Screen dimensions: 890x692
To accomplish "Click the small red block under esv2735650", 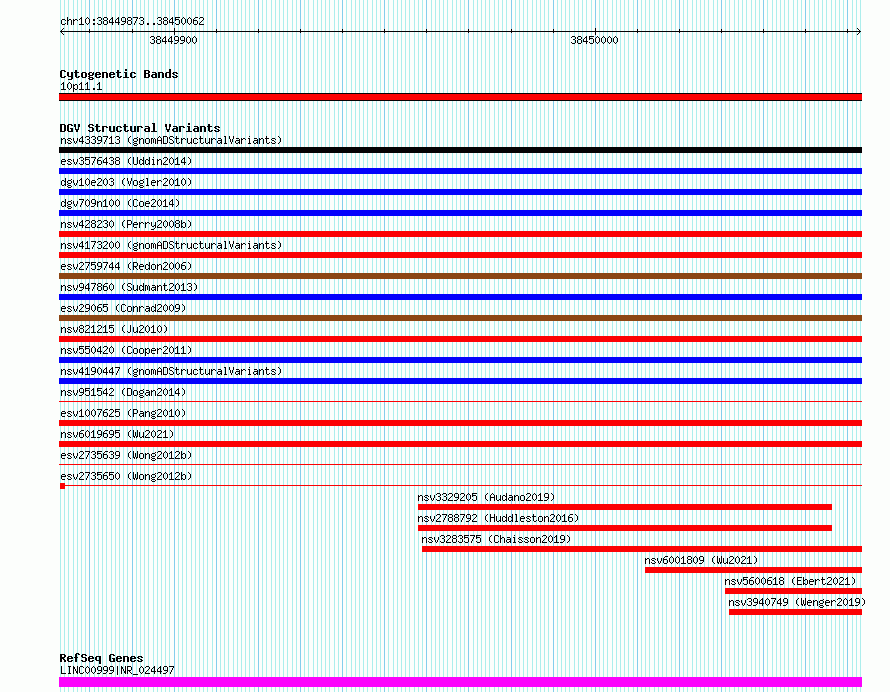I will coord(62,486).
